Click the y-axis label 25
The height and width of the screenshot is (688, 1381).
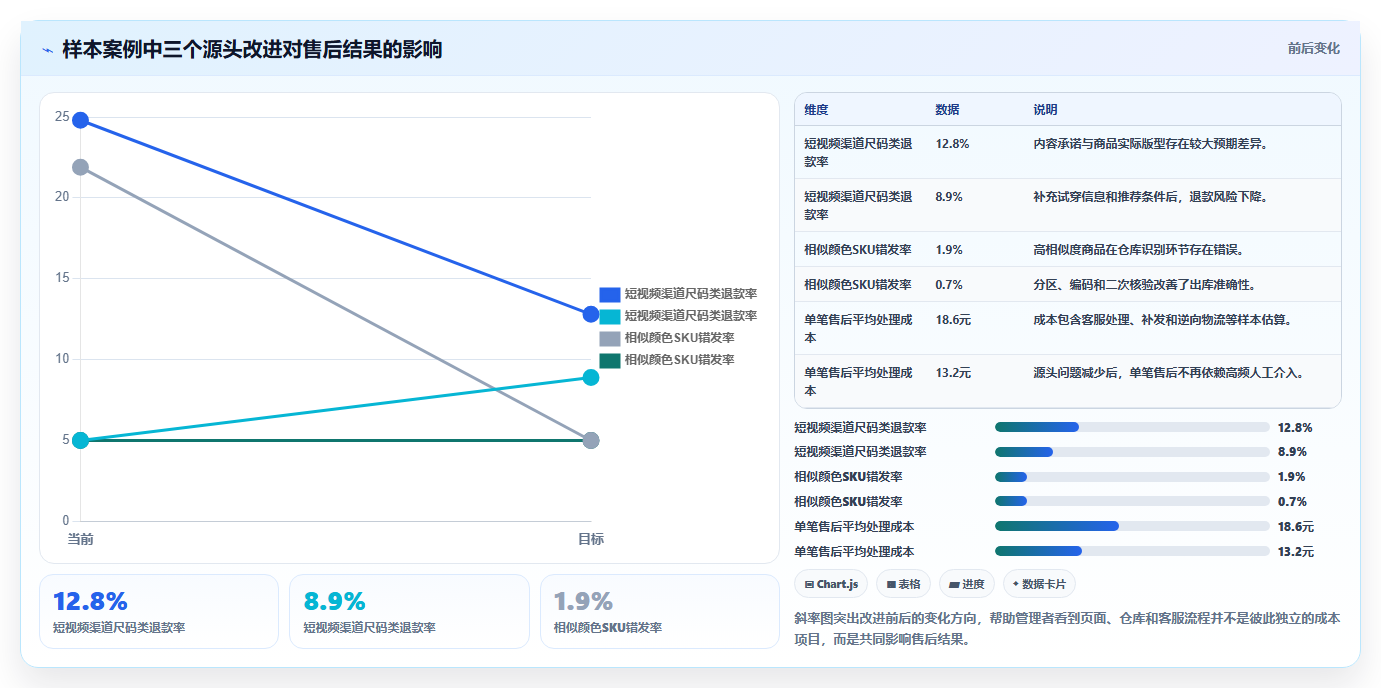(x=62, y=117)
